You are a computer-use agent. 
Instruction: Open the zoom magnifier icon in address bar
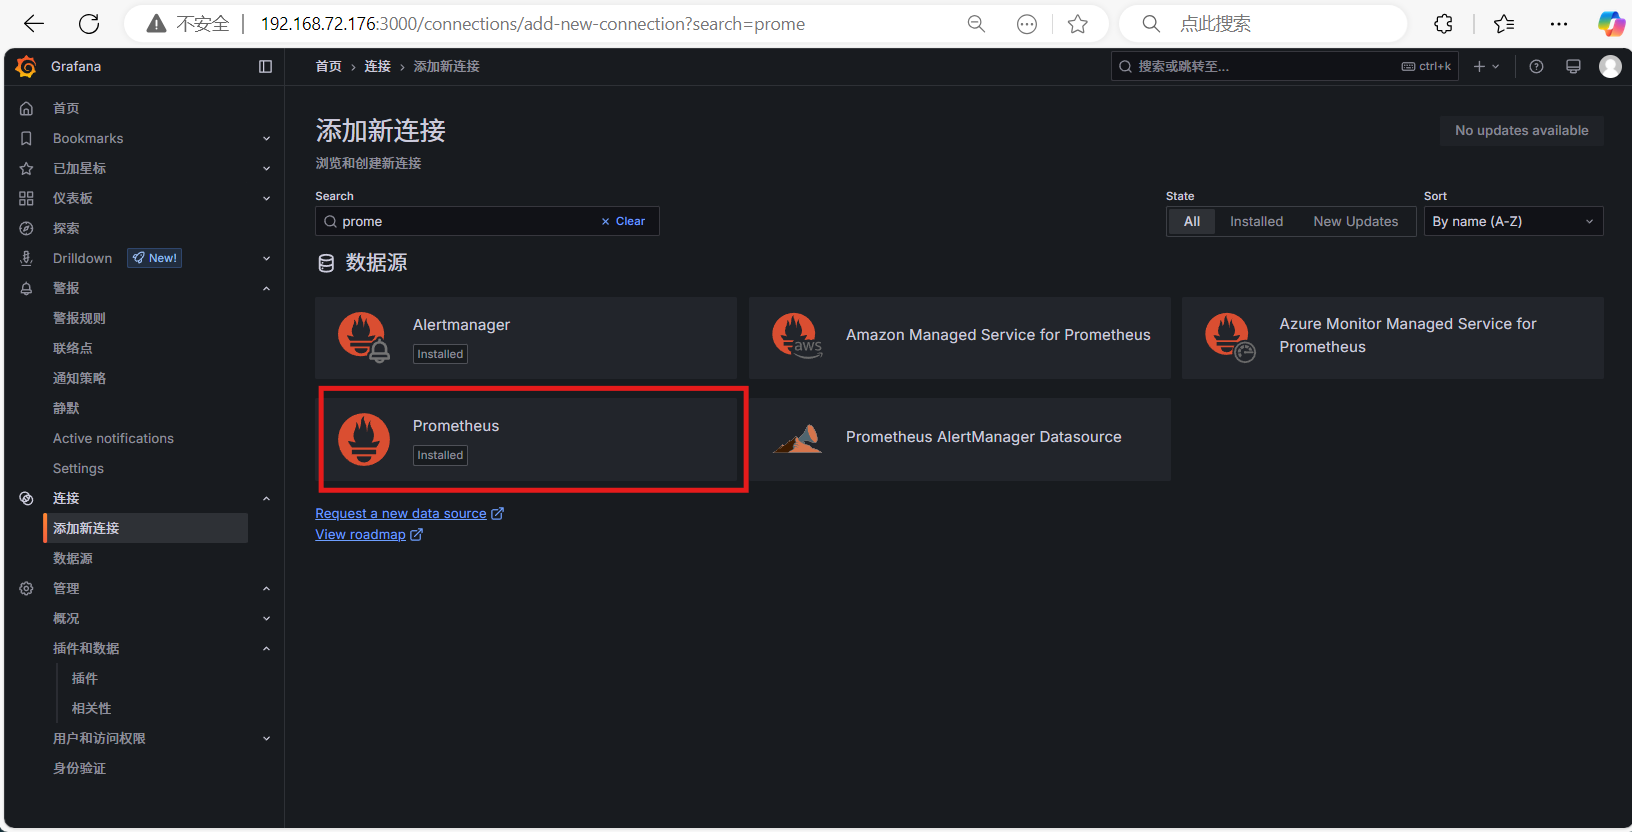click(976, 23)
